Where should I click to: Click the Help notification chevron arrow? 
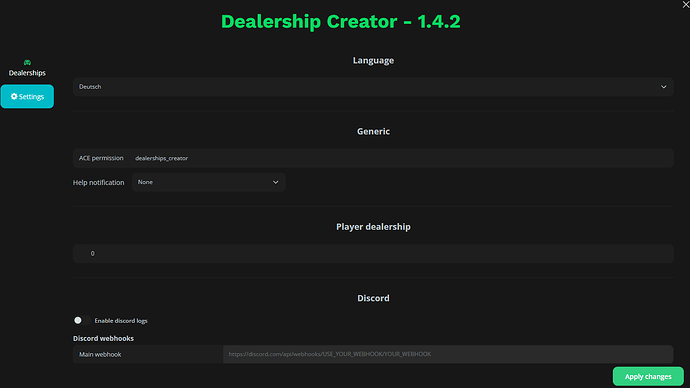(275, 182)
